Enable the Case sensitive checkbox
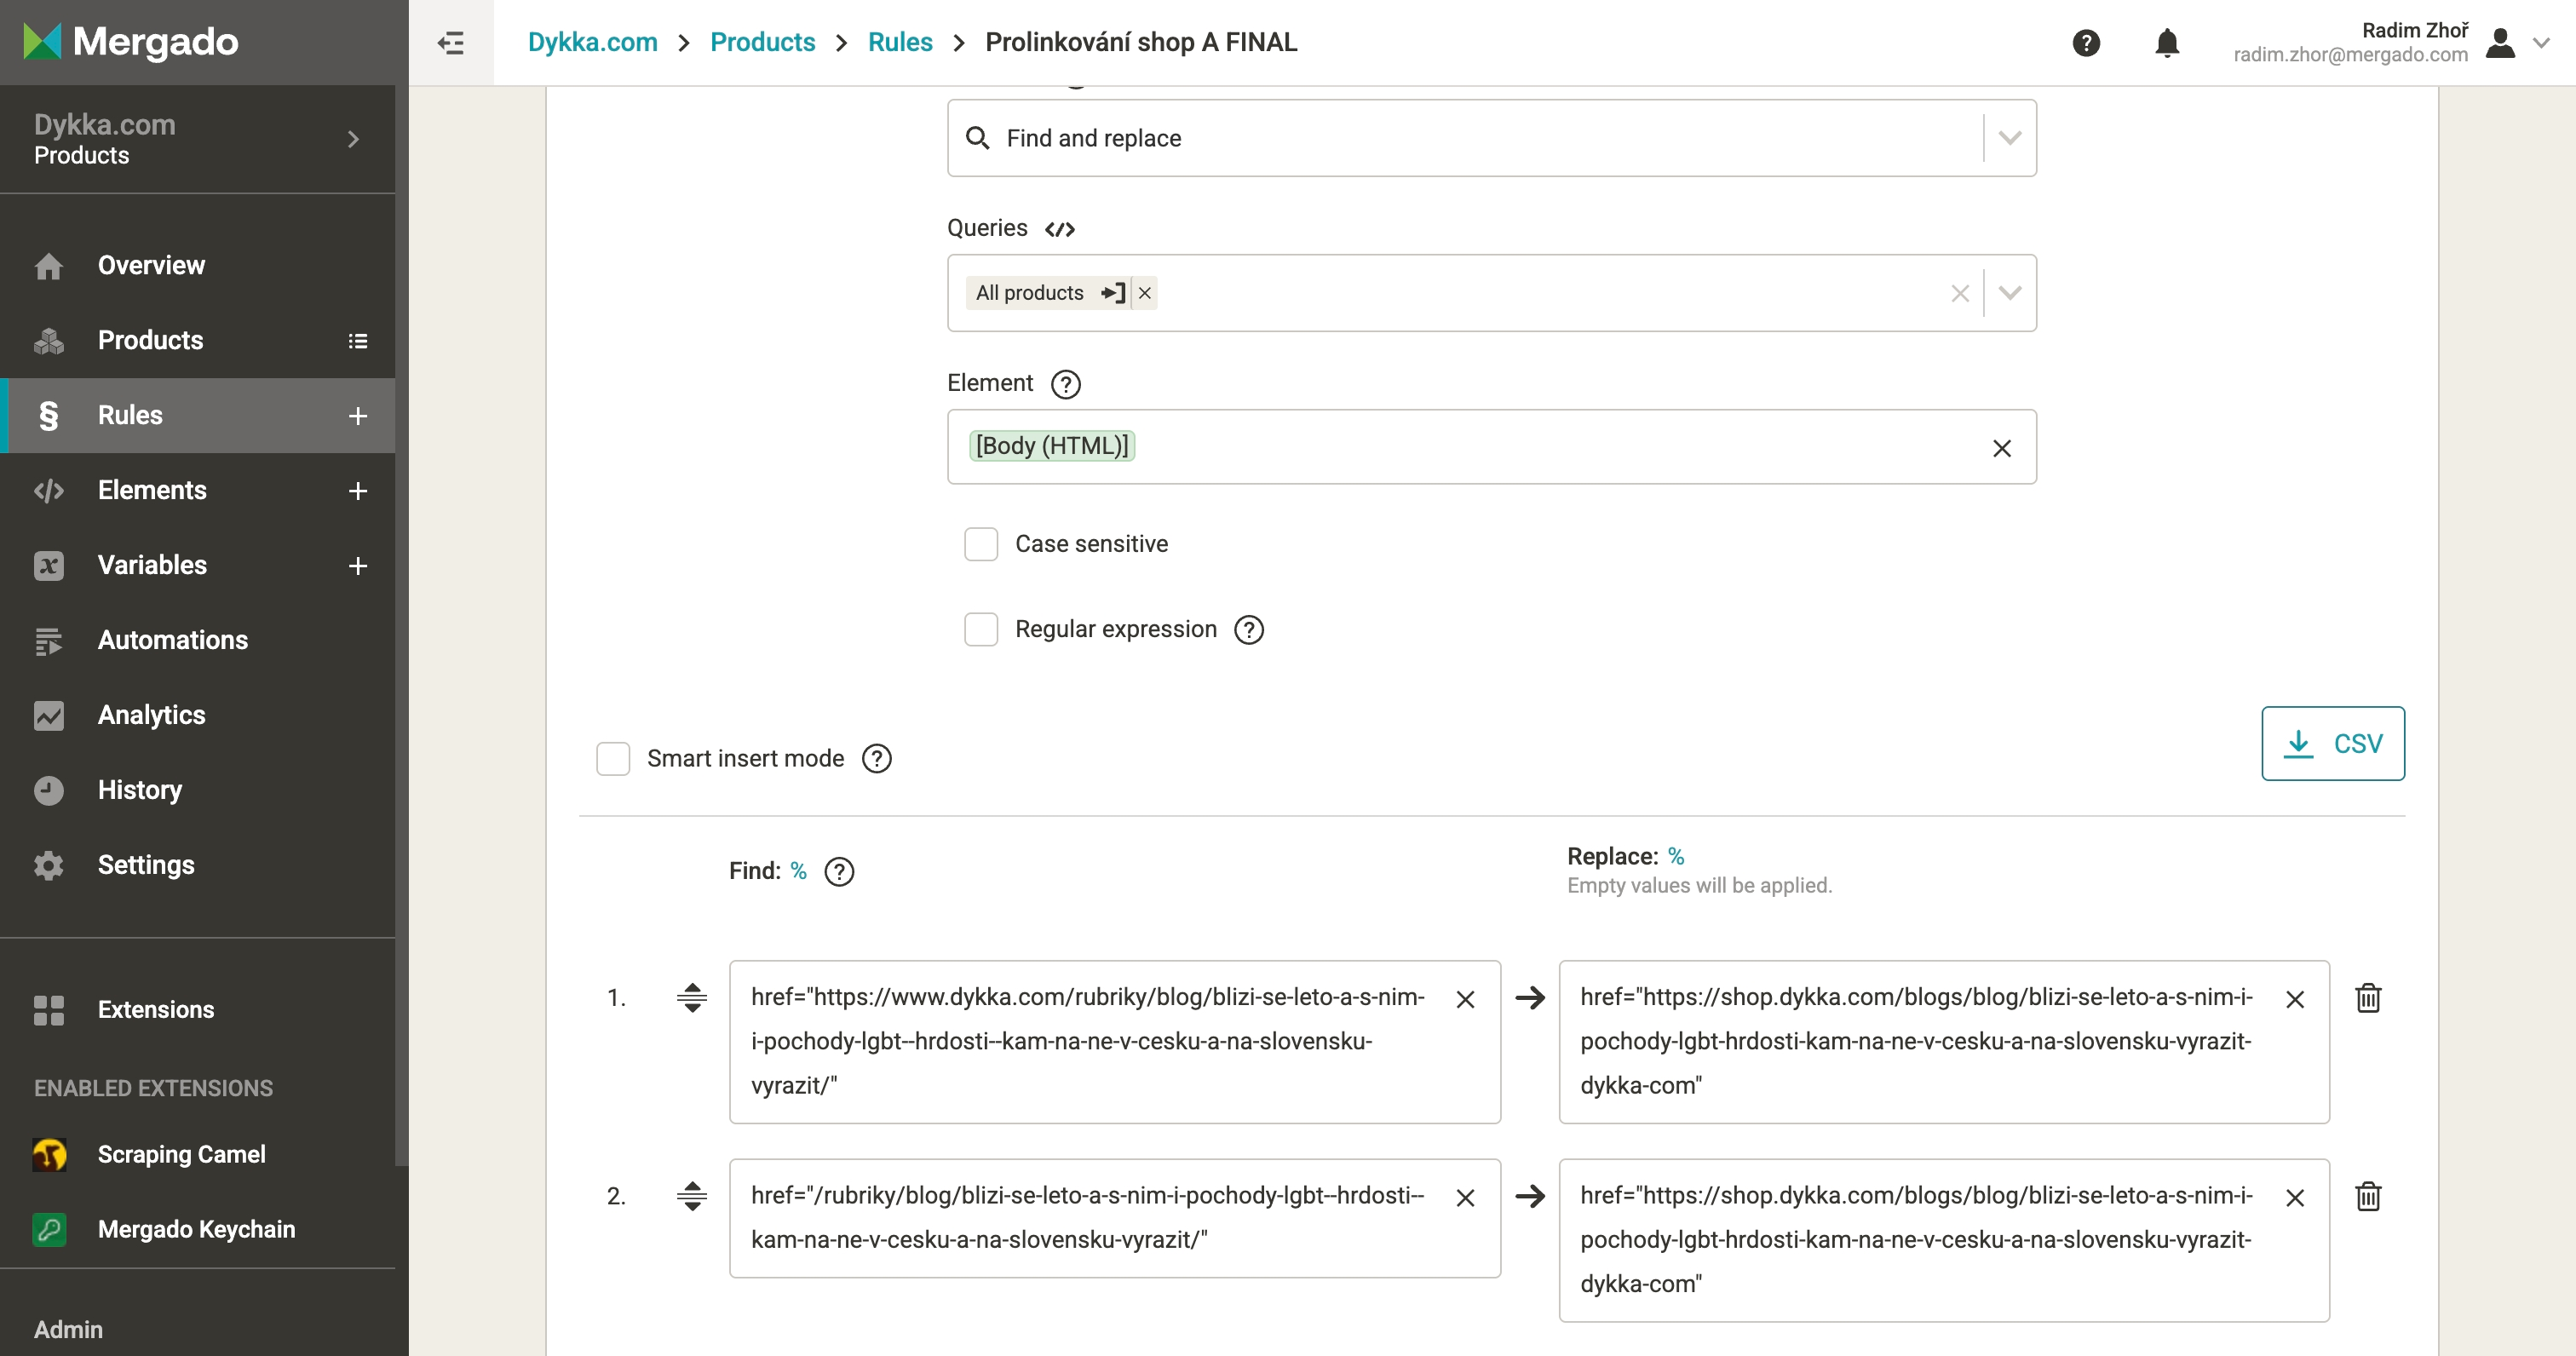The height and width of the screenshot is (1356, 2576). point(981,544)
